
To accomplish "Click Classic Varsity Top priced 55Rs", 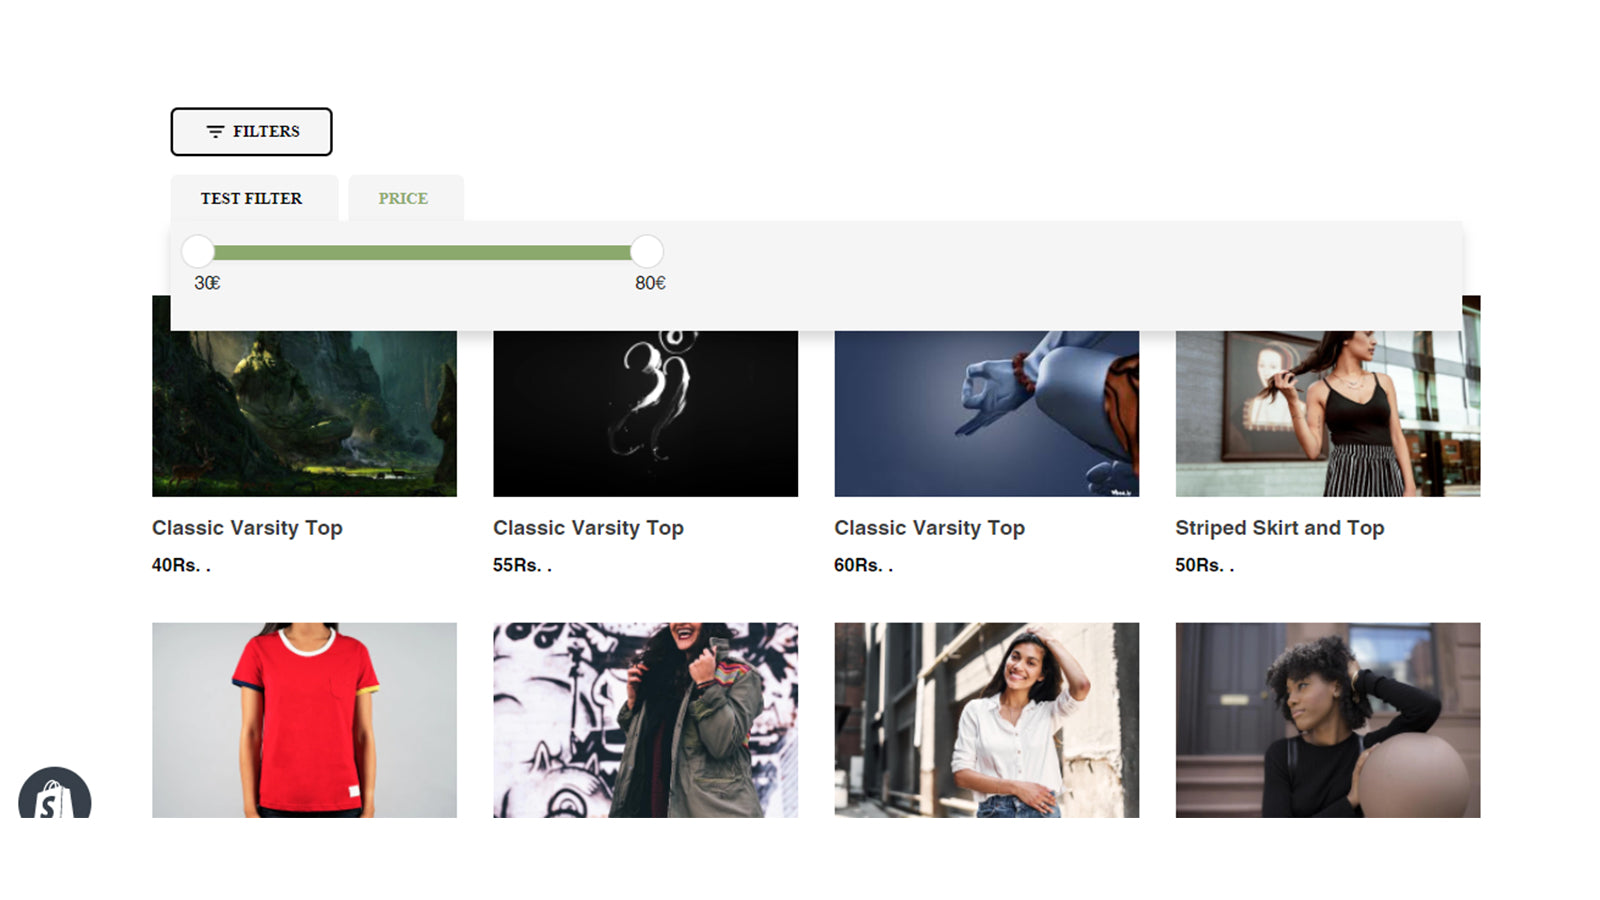I will pyautogui.click(x=588, y=528).
